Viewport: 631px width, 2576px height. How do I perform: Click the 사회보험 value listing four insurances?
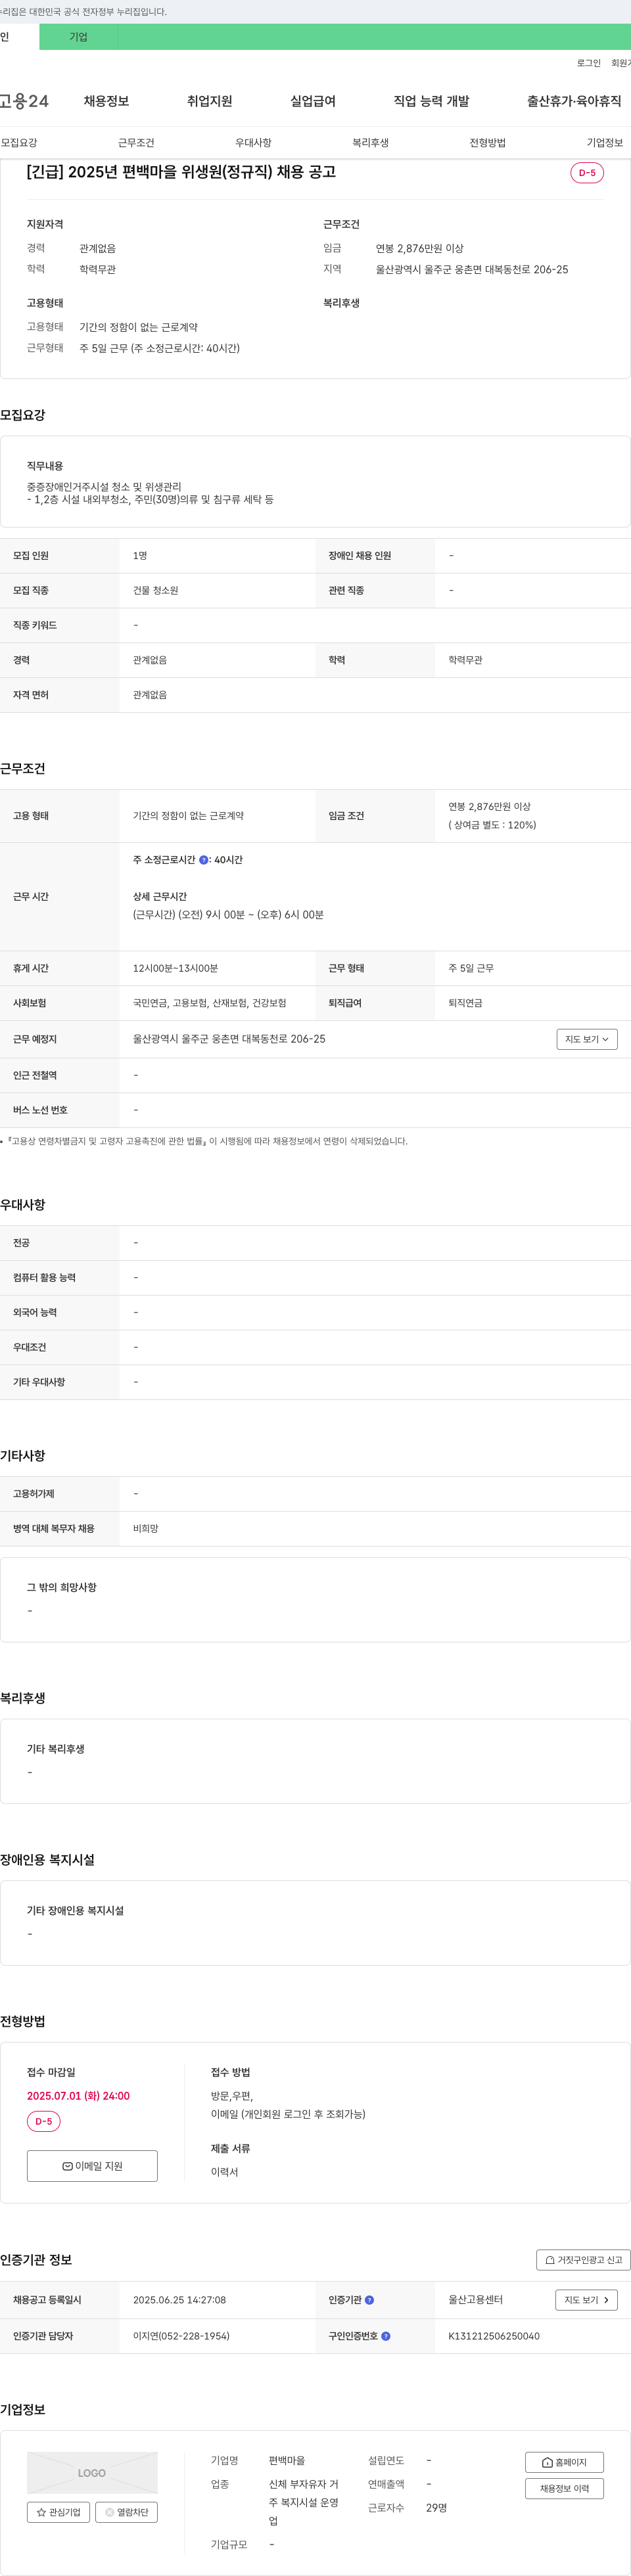click(209, 1003)
